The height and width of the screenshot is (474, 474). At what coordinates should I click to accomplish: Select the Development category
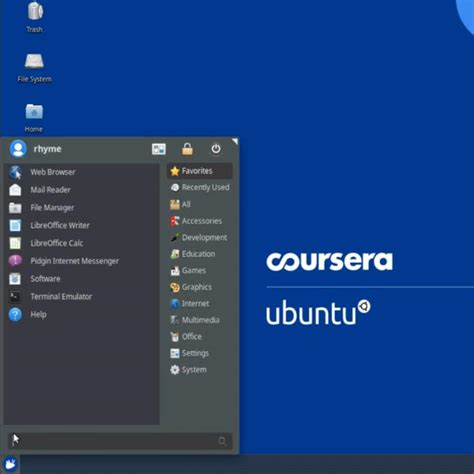coord(200,238)
